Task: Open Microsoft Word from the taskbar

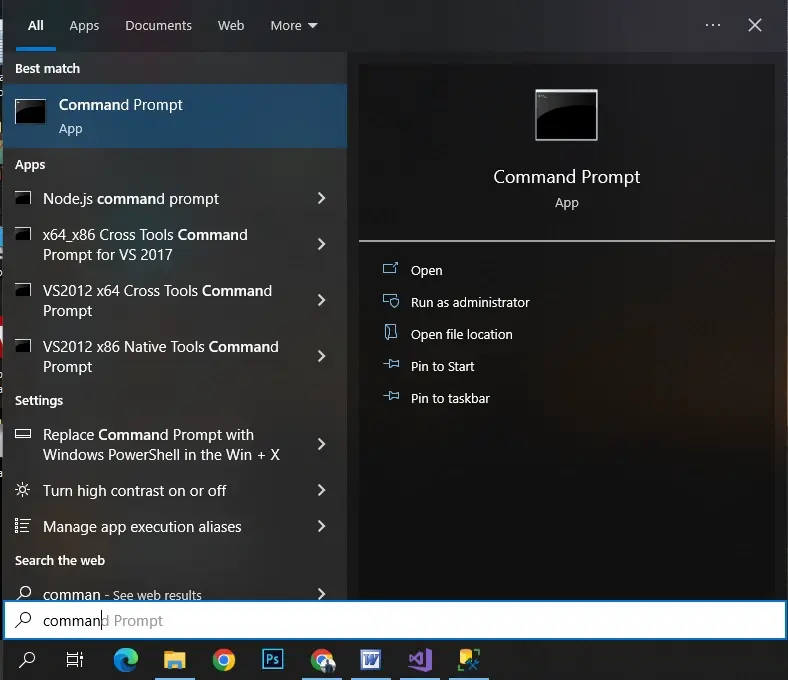Action: click(370, 659)
